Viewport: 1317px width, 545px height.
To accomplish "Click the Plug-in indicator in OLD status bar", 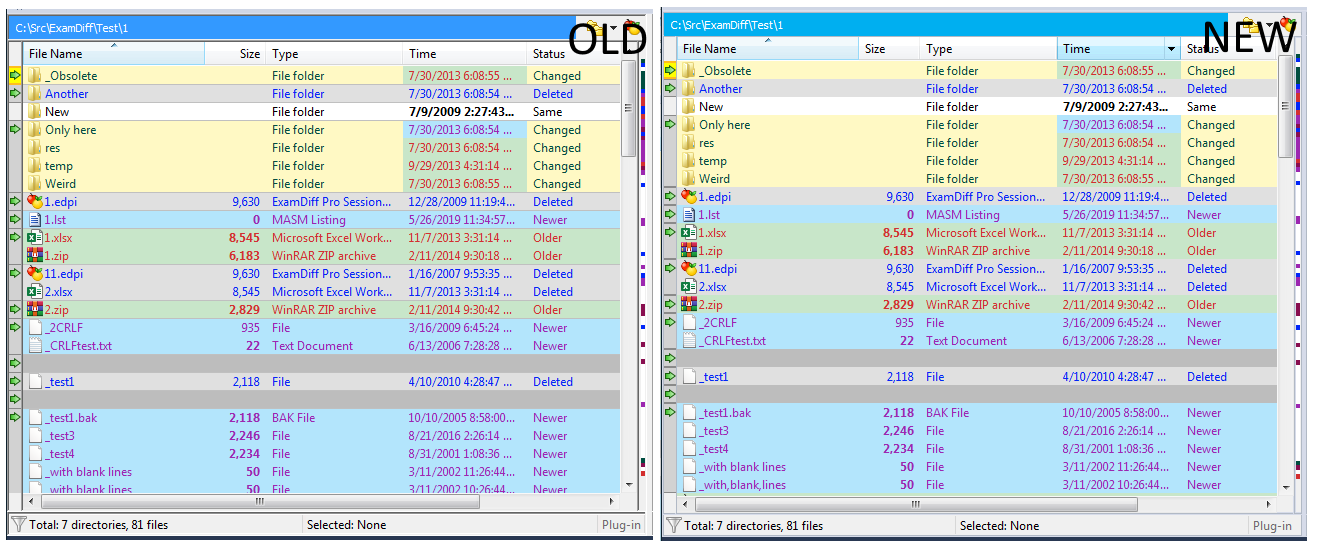I will click(621, 525).
